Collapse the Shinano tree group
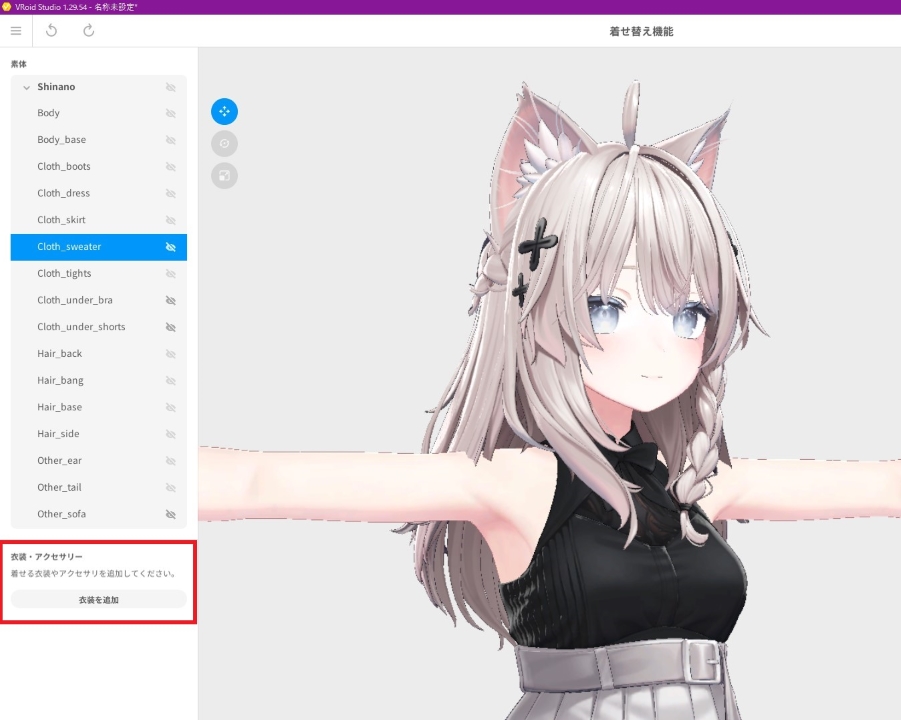 click(26, 87)
